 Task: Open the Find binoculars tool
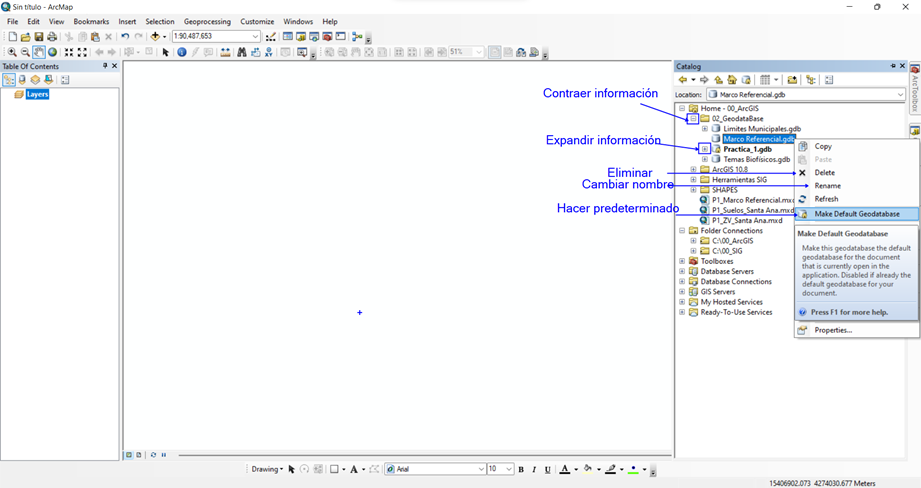(241, 52)
